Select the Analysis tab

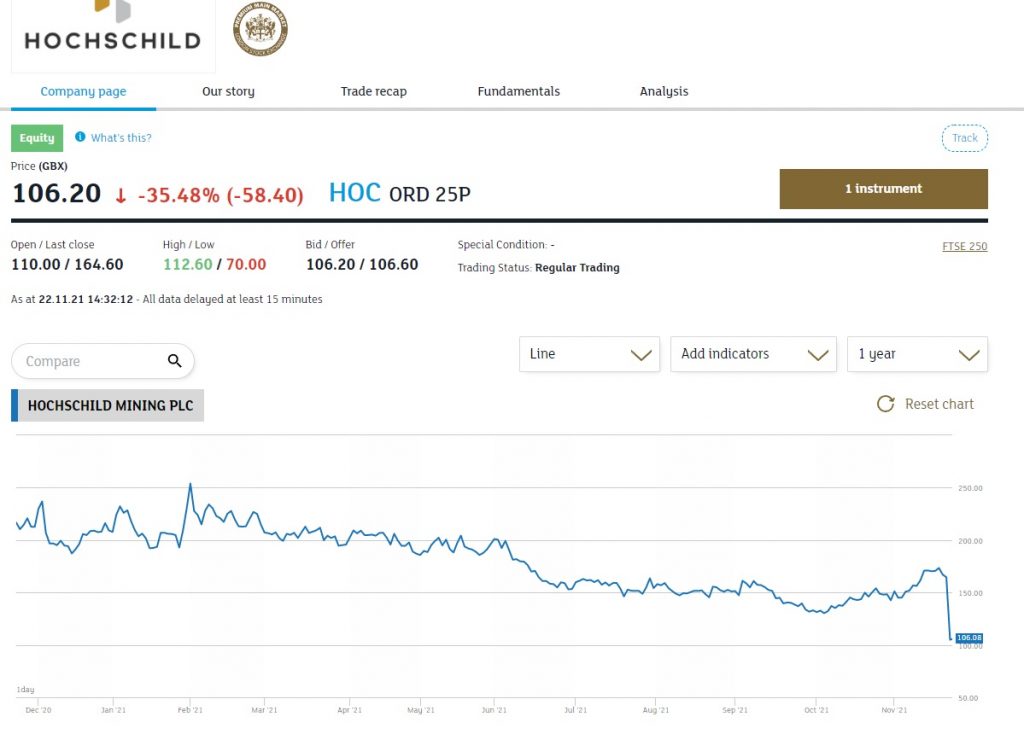[664, 91]
